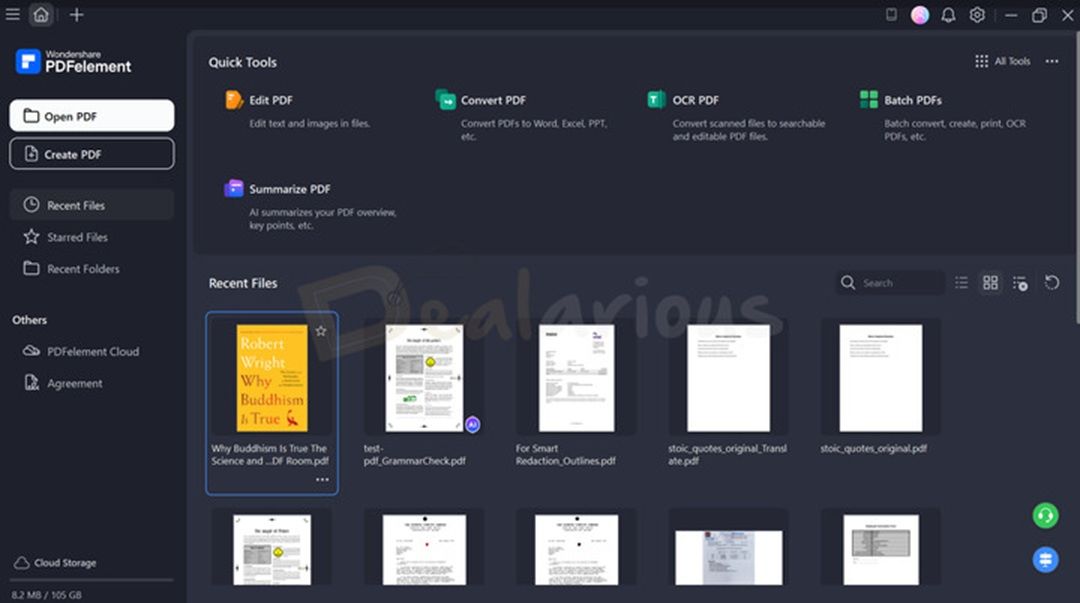Open the test-pdf_GrammarCheck.pdf thumbnail

pos(422,377)
